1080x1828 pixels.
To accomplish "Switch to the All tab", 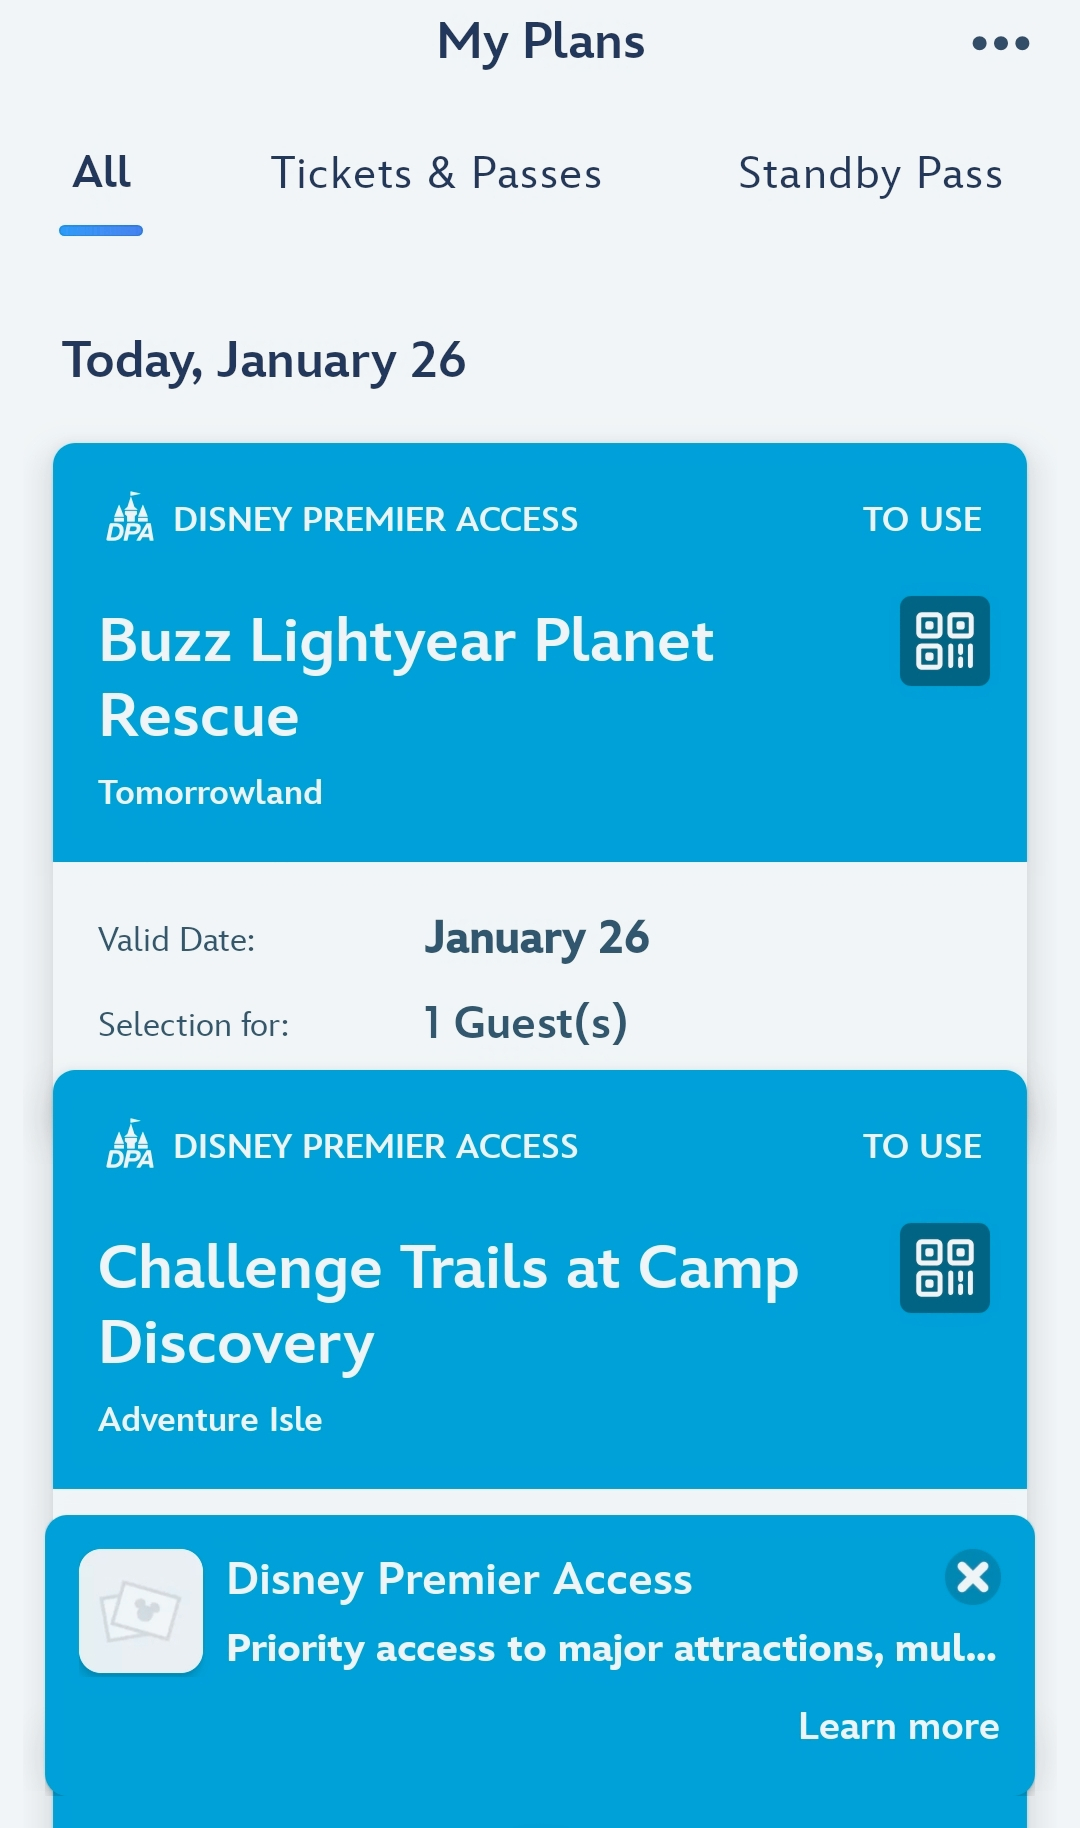I will pos(101,173).
